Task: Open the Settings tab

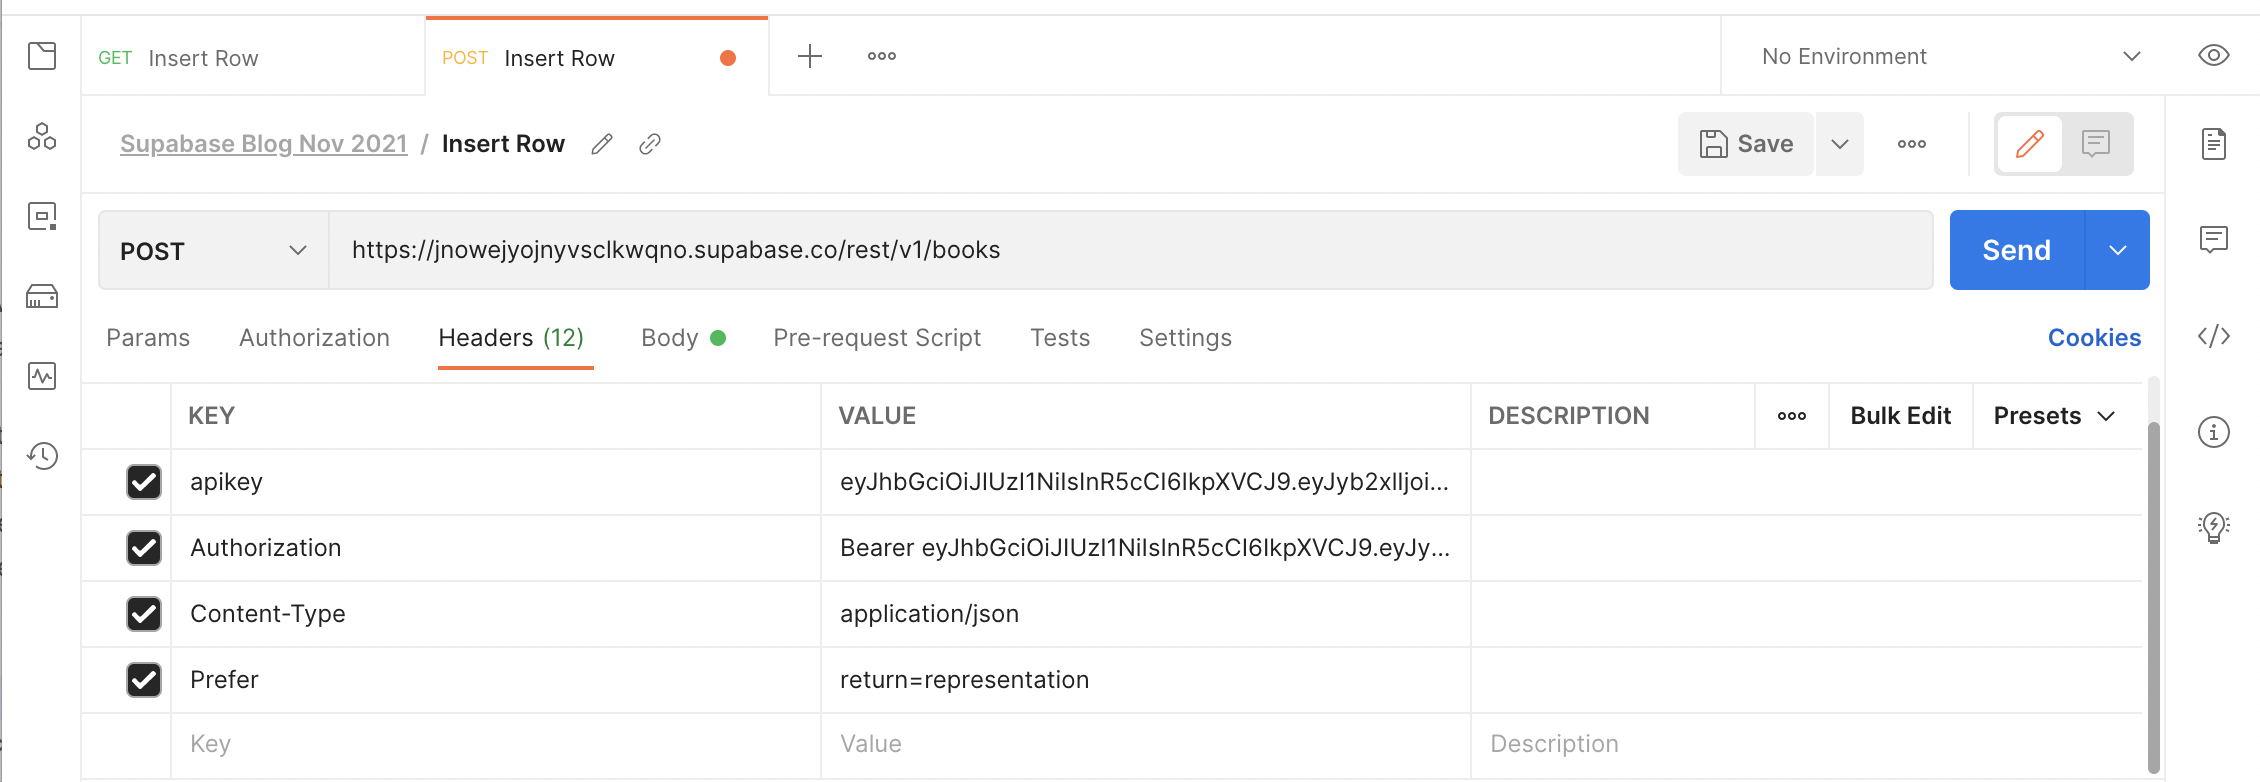Action: [x=1185, y=338]
